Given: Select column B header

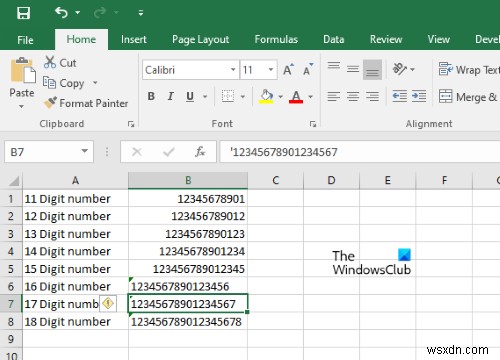Looking at the screenshot, I should pos(188,181).
